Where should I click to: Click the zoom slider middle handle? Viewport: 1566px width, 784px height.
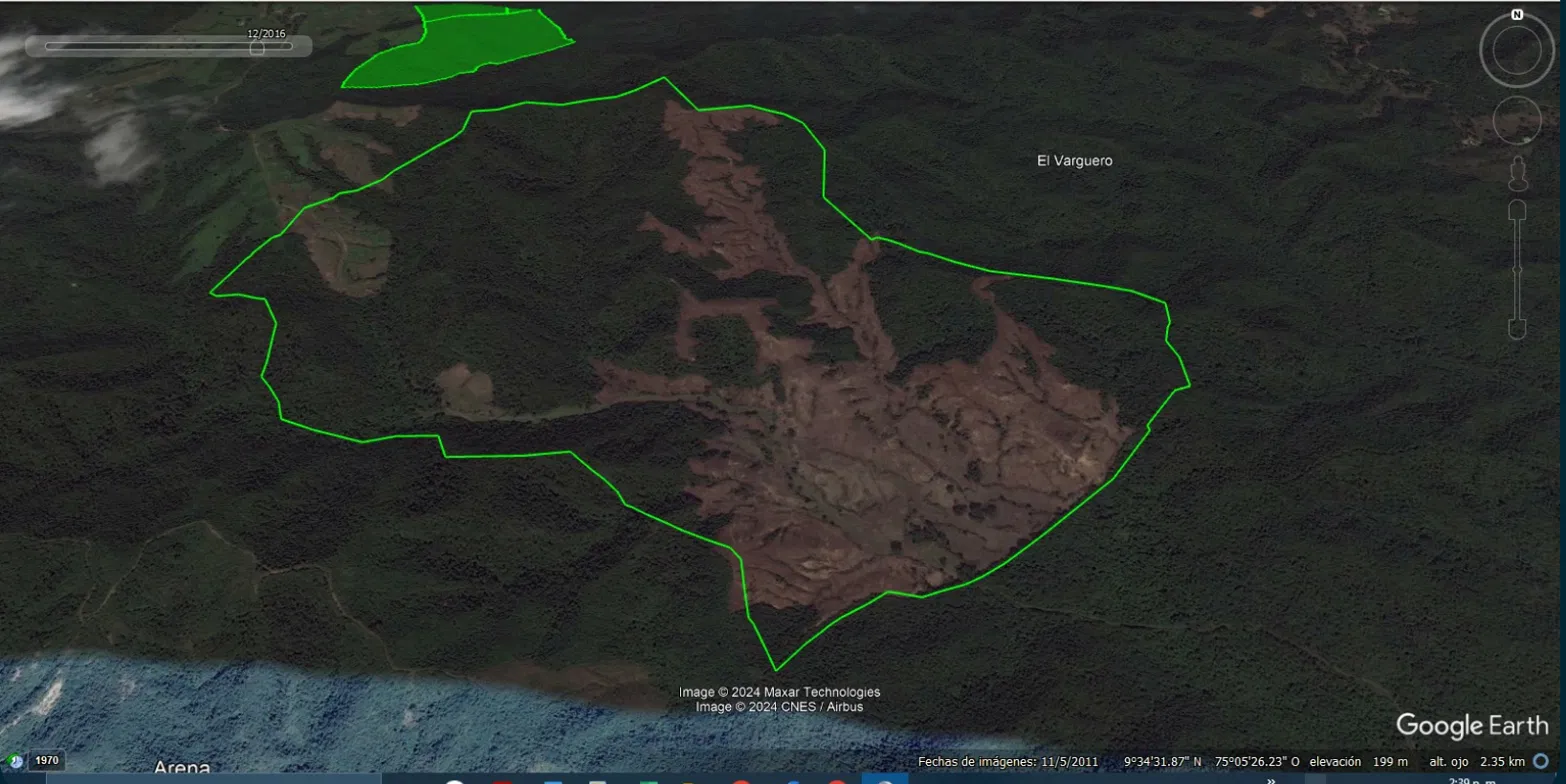pyautogui.click(x=1517, y=269)
